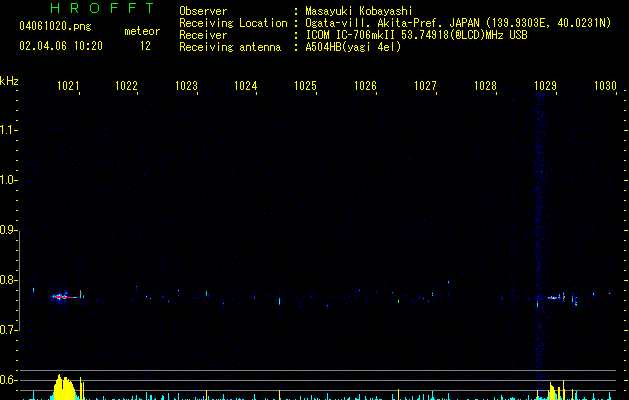Viewport: 629px width, 400px height.
Task: Click the 1027 time axis label
Action: pos(425,86)
